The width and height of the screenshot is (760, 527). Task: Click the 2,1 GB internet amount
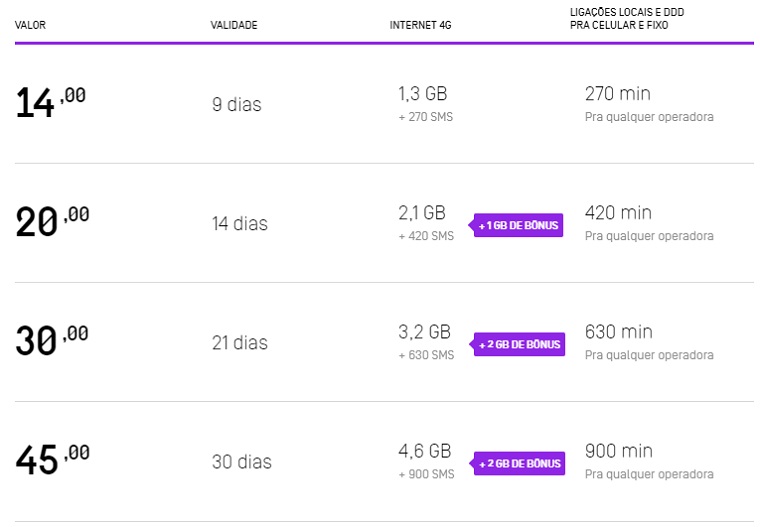(x=421, y=212)
